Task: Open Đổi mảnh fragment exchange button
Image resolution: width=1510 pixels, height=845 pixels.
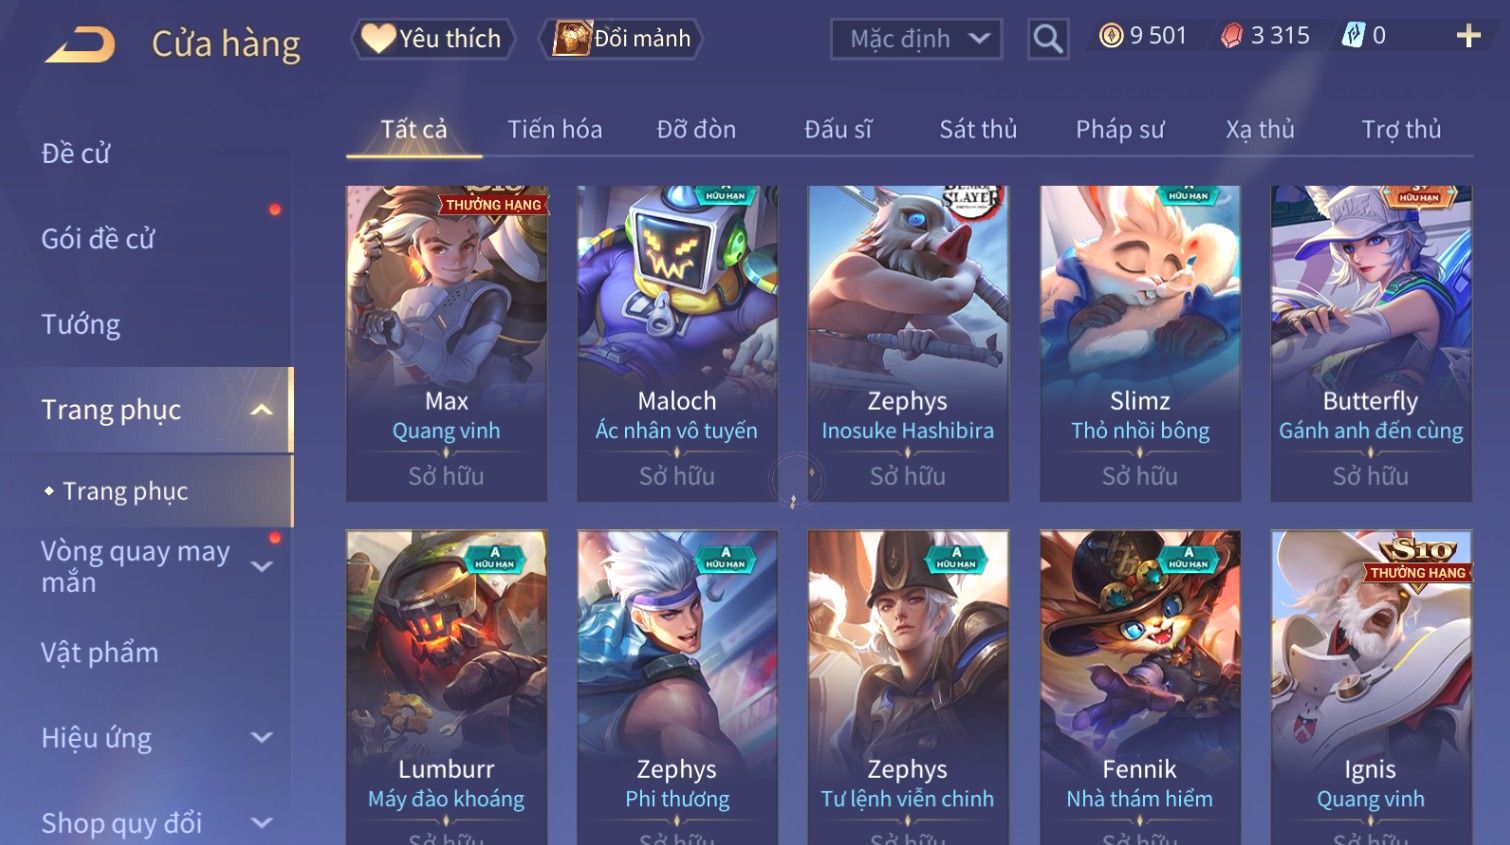Action: pos(622,39)
